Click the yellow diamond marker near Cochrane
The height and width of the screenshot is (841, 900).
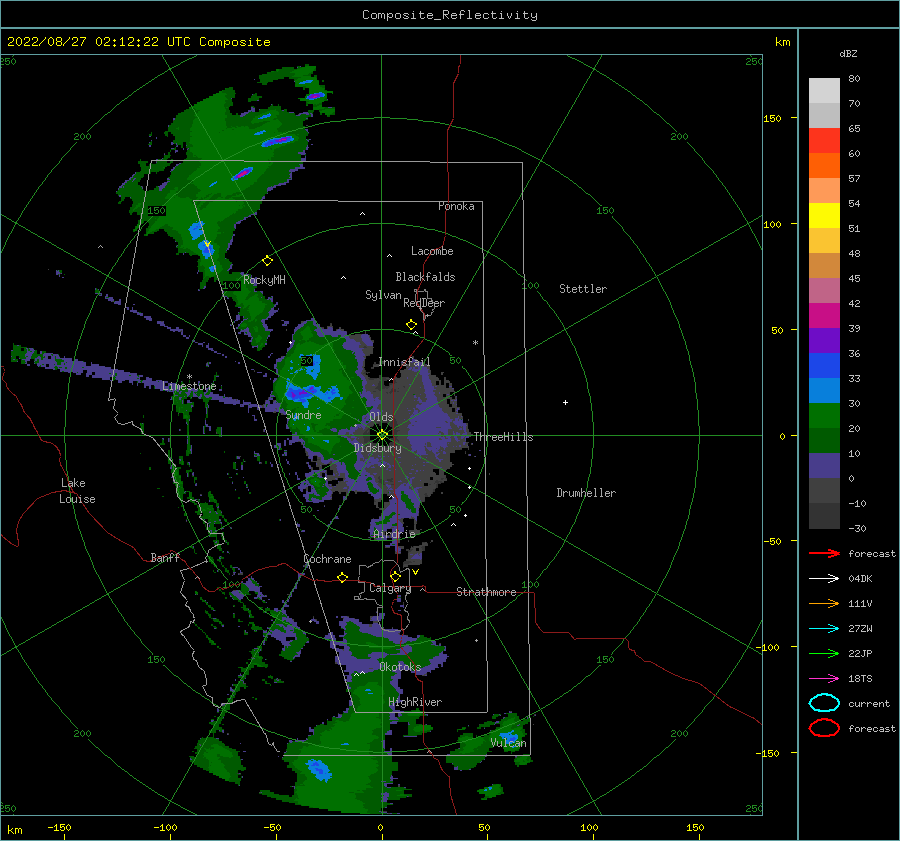(342, 577)
